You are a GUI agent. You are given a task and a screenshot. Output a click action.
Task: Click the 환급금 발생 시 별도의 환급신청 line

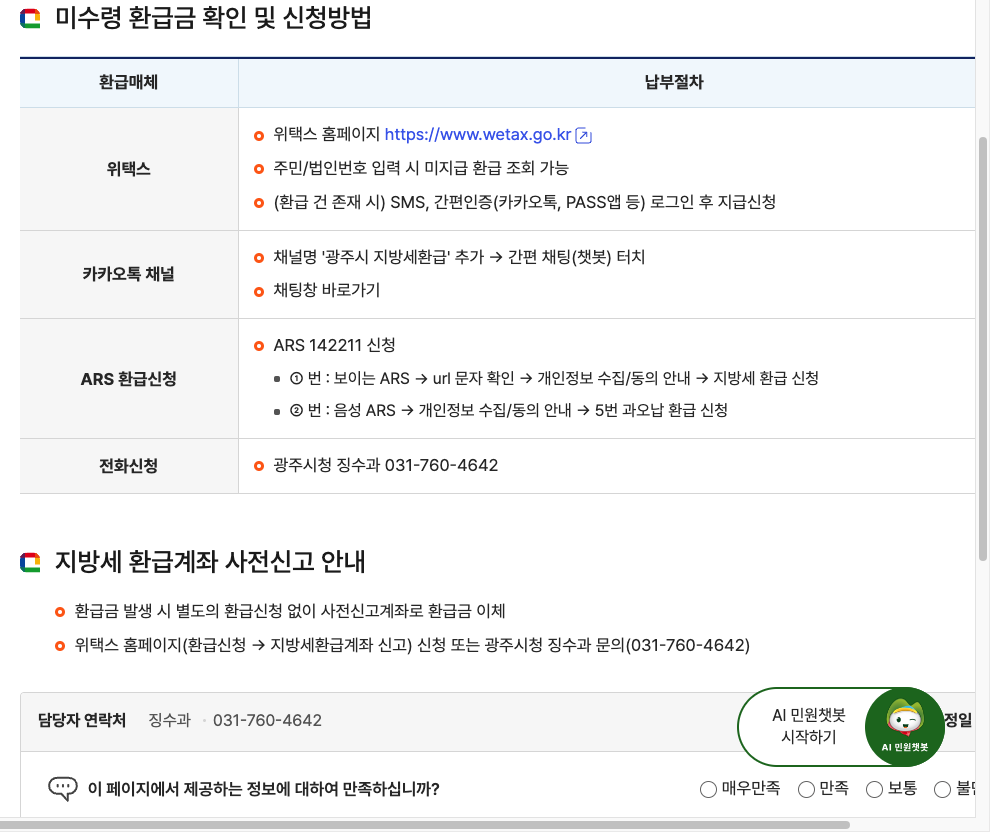(290, 611)
